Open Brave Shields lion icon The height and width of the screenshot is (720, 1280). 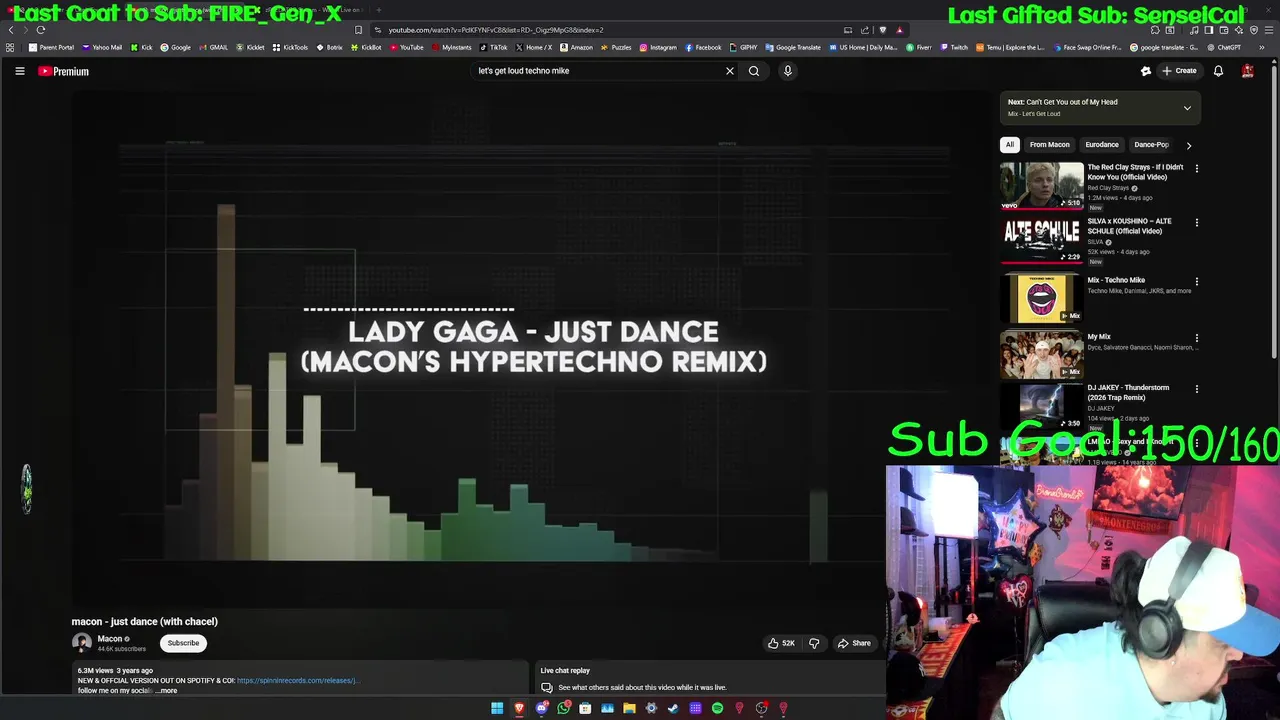click(x=882, y=30)
